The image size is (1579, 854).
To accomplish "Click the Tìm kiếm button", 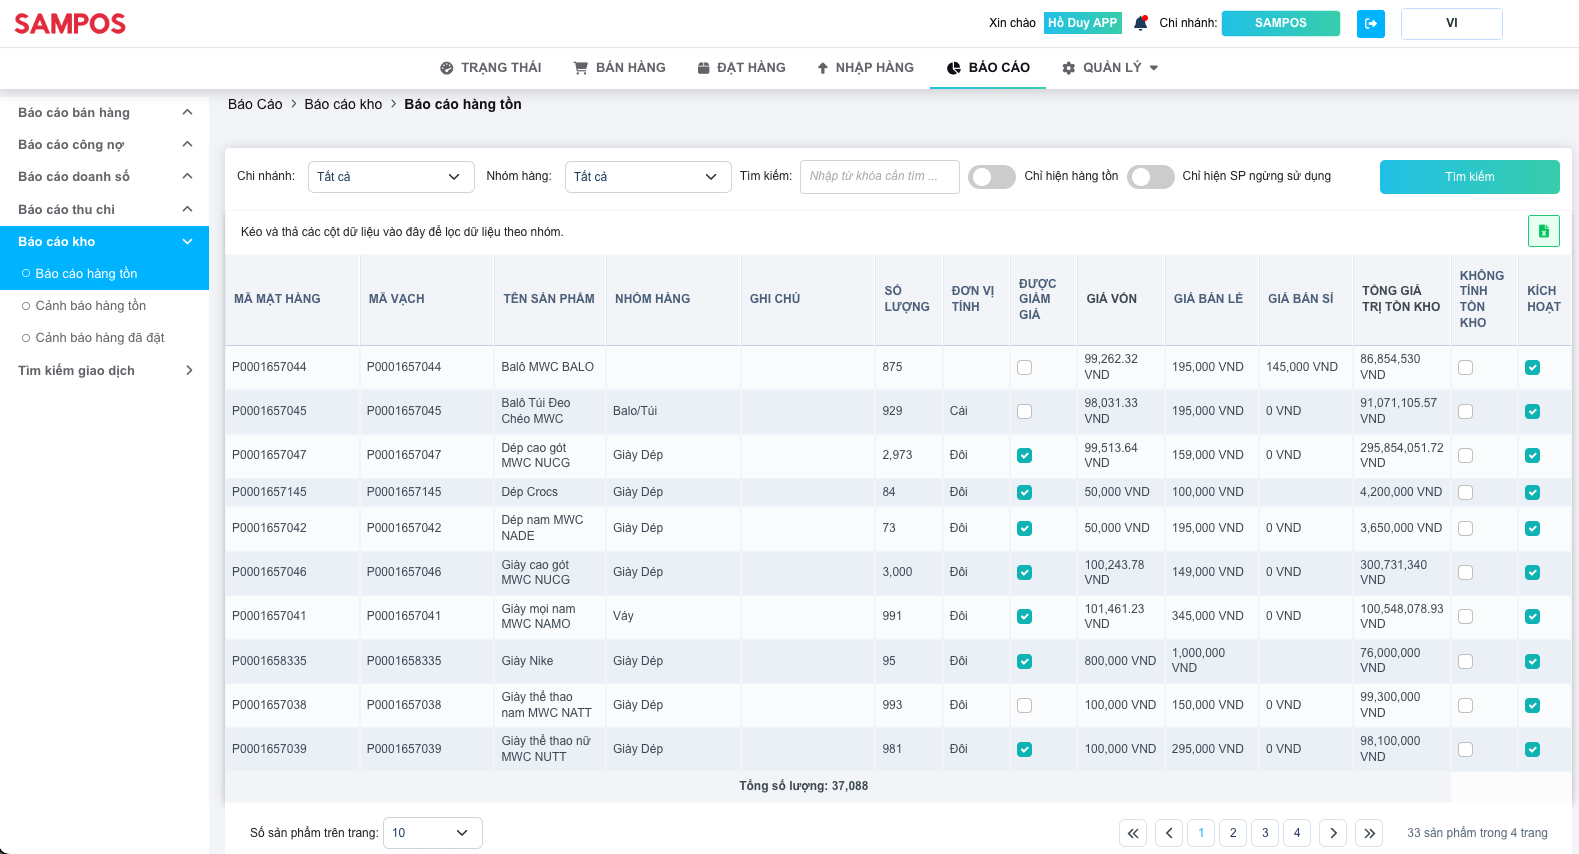I will [1469, 177].
